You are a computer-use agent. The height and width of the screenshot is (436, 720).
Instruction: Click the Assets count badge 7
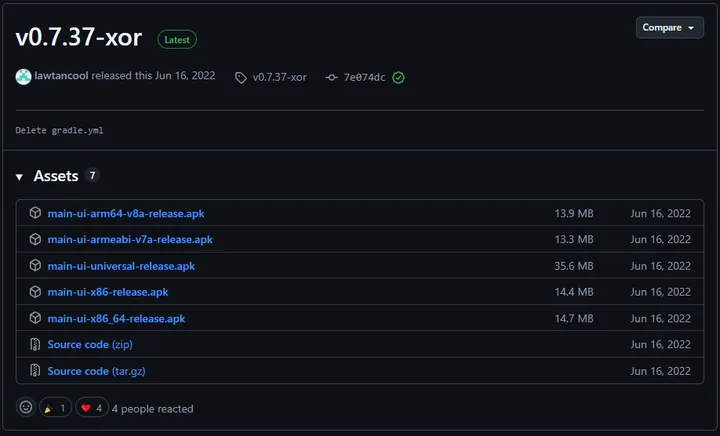click(92, 175)
